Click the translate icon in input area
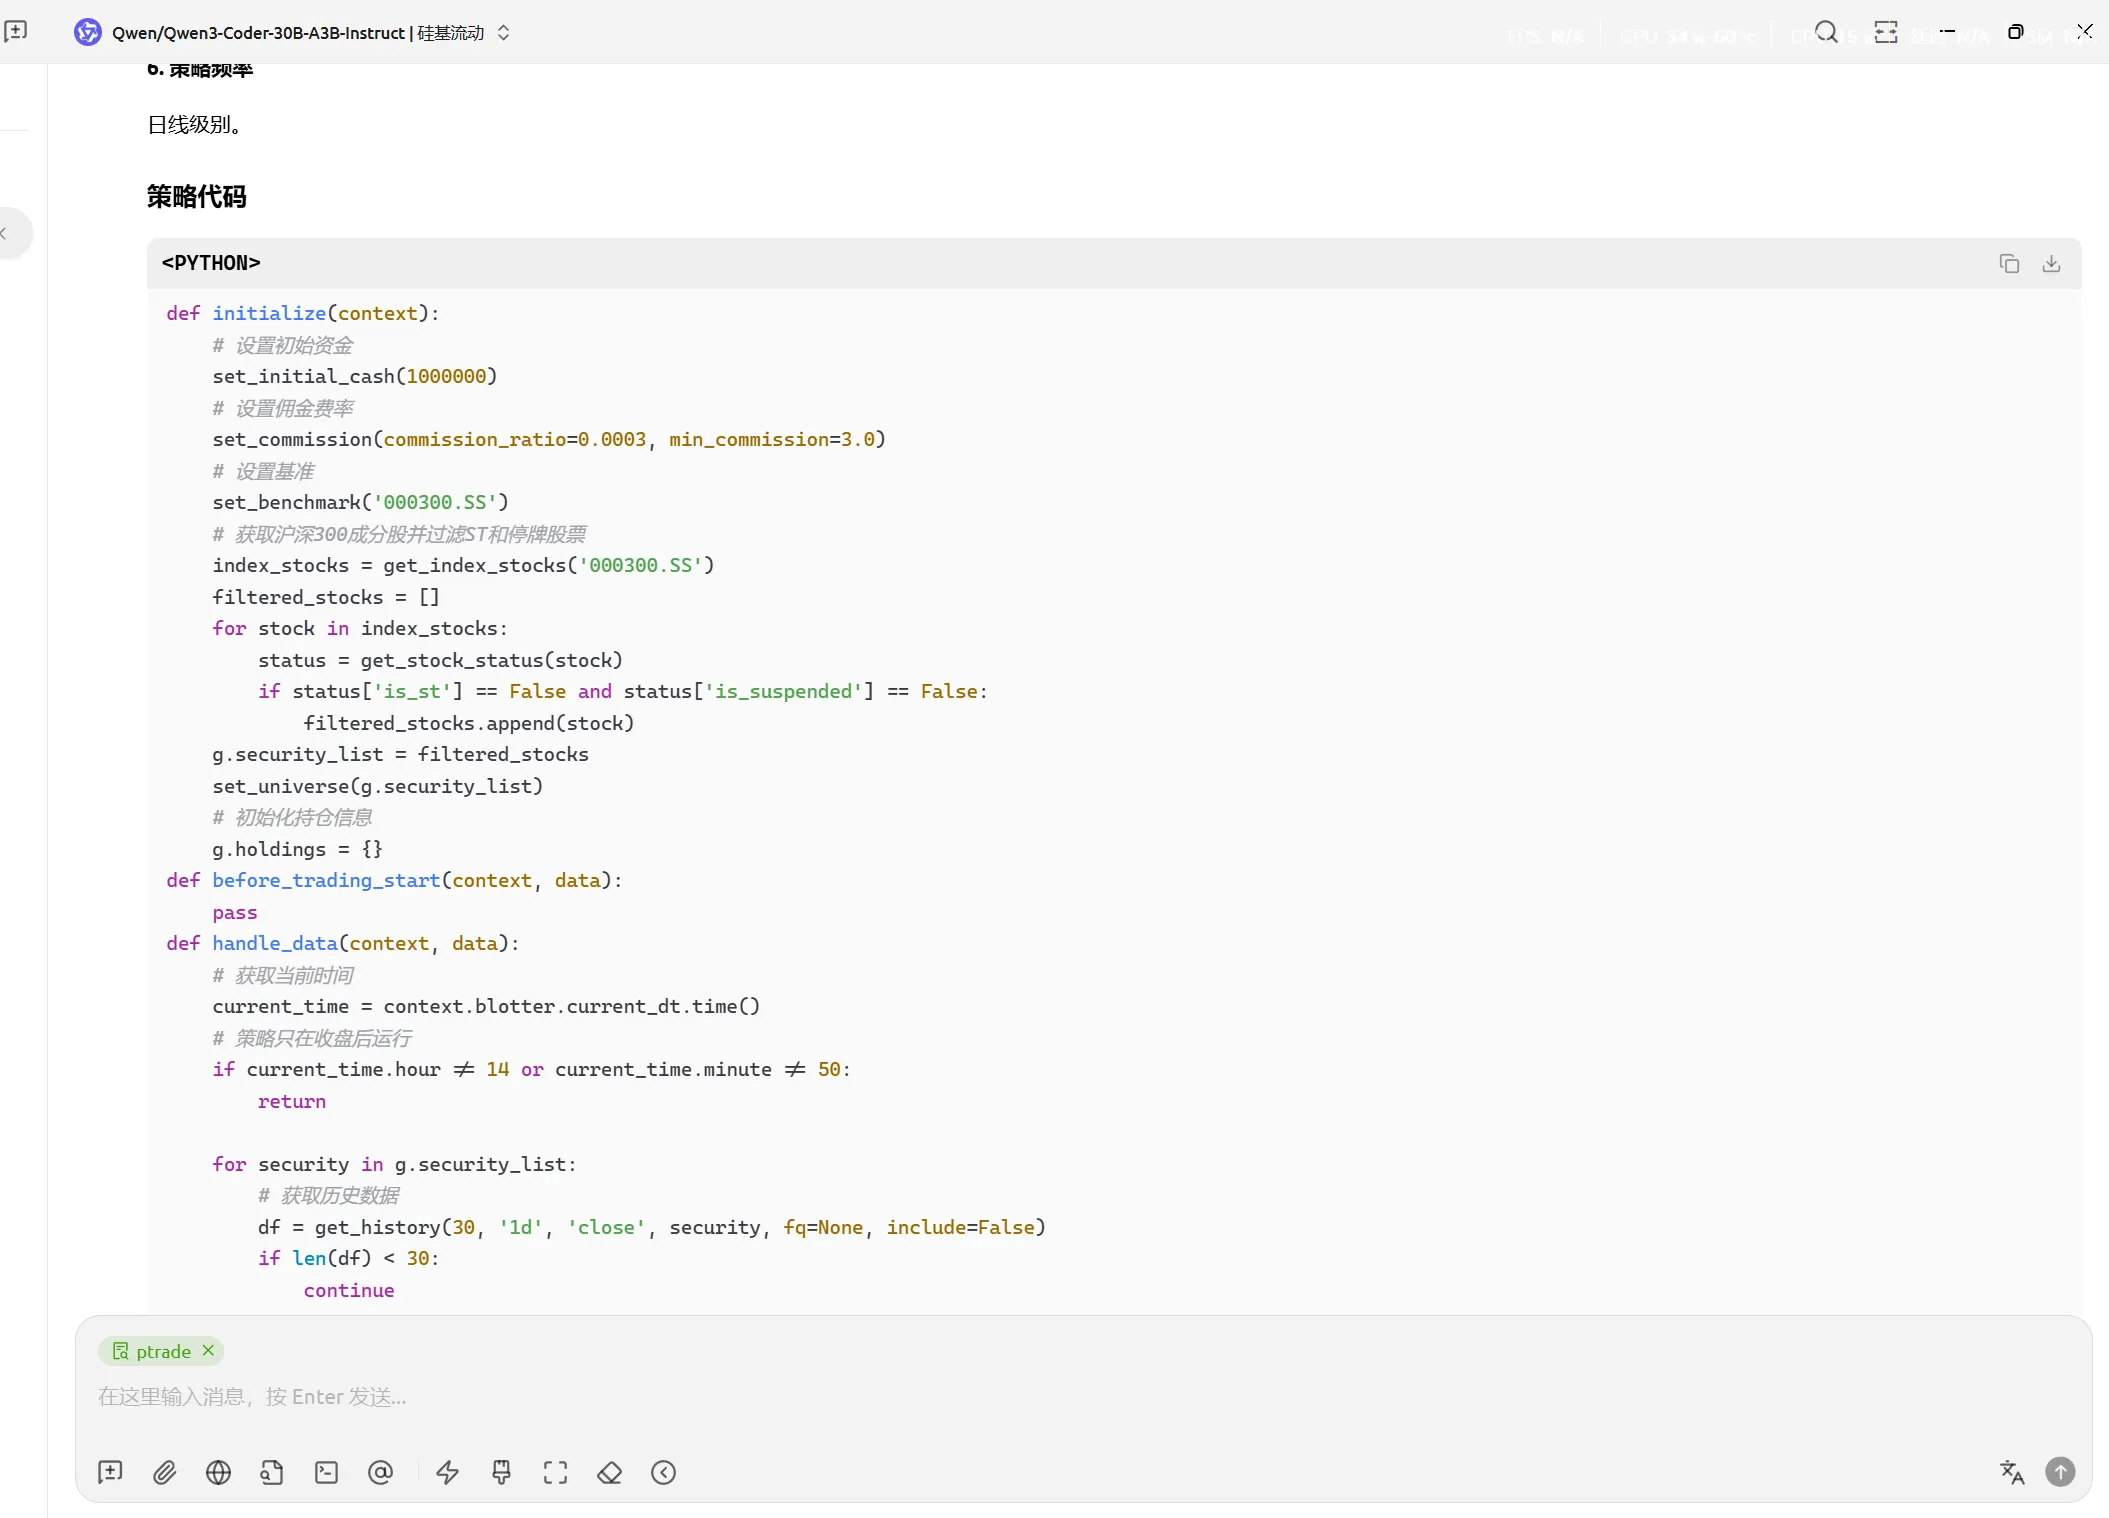Image resolution: width=2109 pixels, height=1518 pixels. click(x=2011, y=1472)
